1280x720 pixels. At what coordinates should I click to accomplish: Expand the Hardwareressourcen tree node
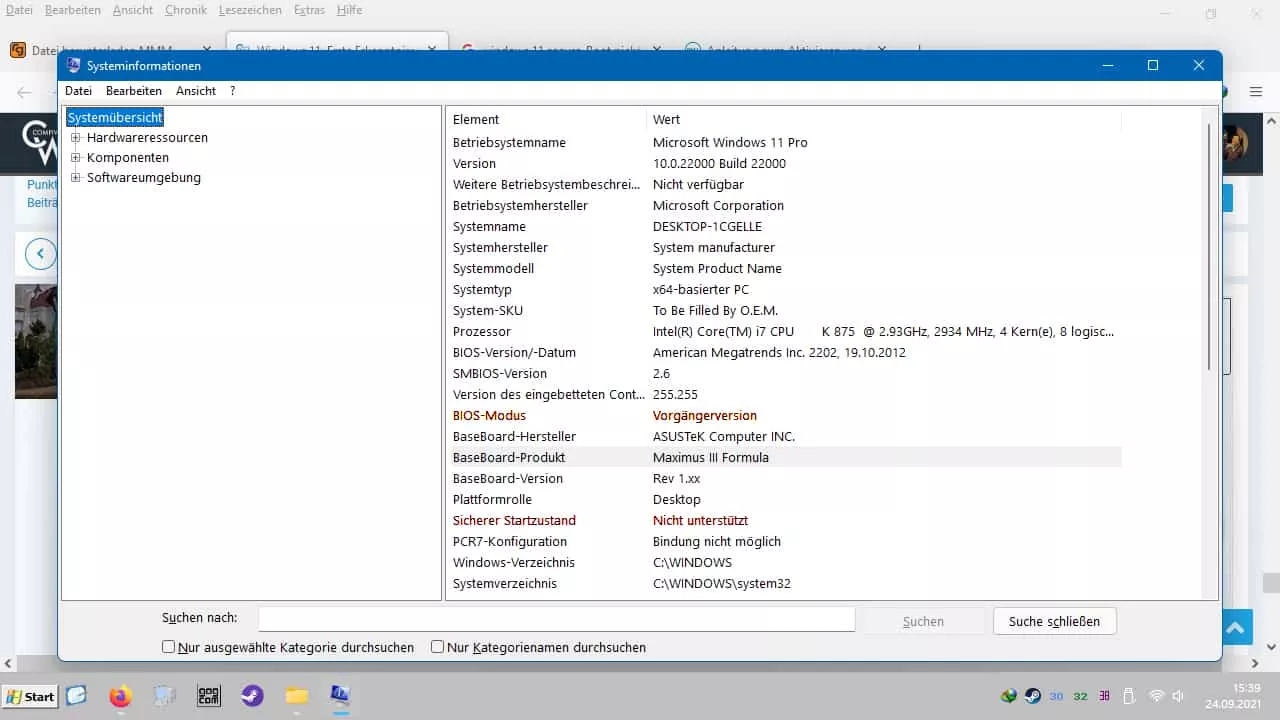click(x=75, y=138)
